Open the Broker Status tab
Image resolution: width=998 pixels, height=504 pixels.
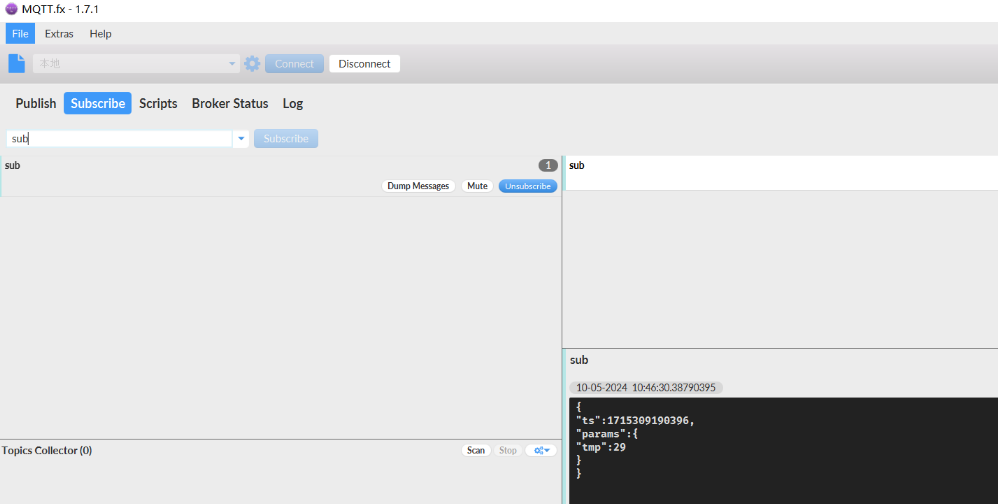(230, 104)
